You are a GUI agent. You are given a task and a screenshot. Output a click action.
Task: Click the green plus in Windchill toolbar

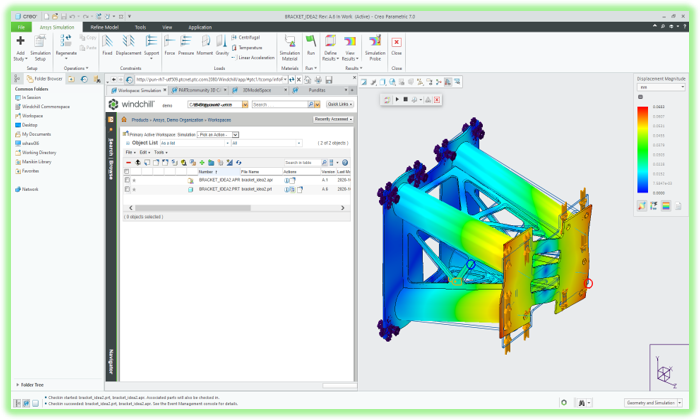point(202,162)
